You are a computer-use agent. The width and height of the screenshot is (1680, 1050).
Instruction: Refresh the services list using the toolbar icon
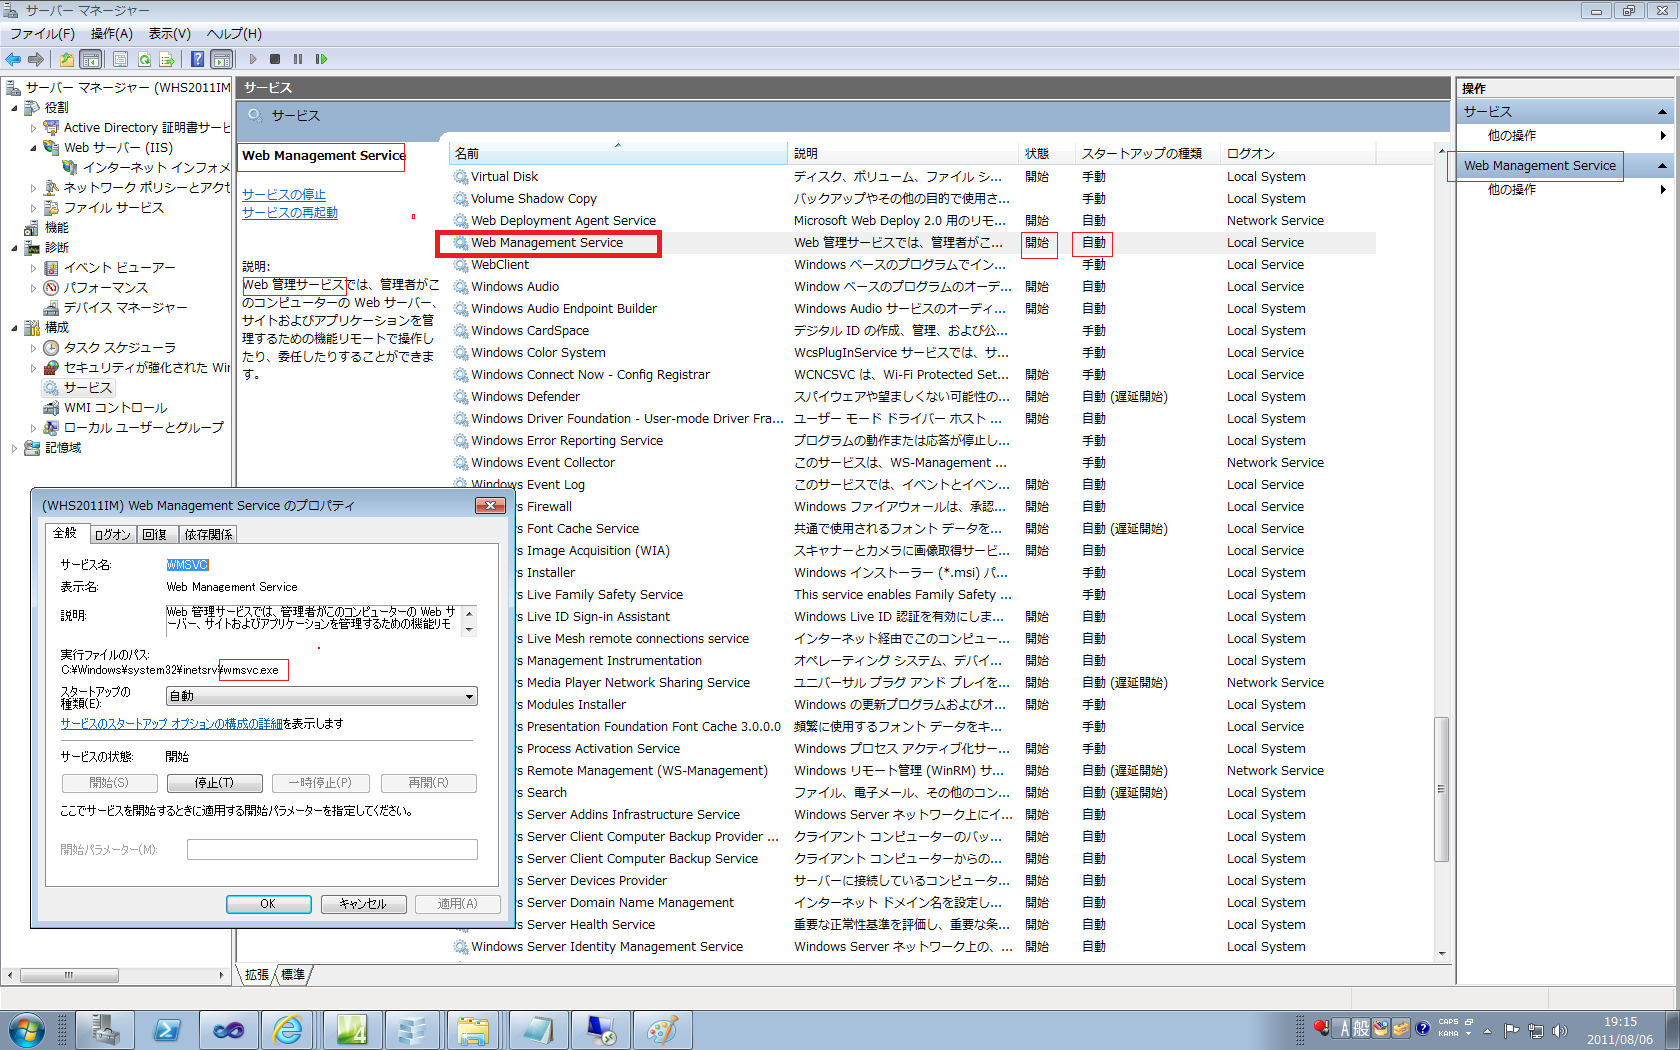coord(144,59)
